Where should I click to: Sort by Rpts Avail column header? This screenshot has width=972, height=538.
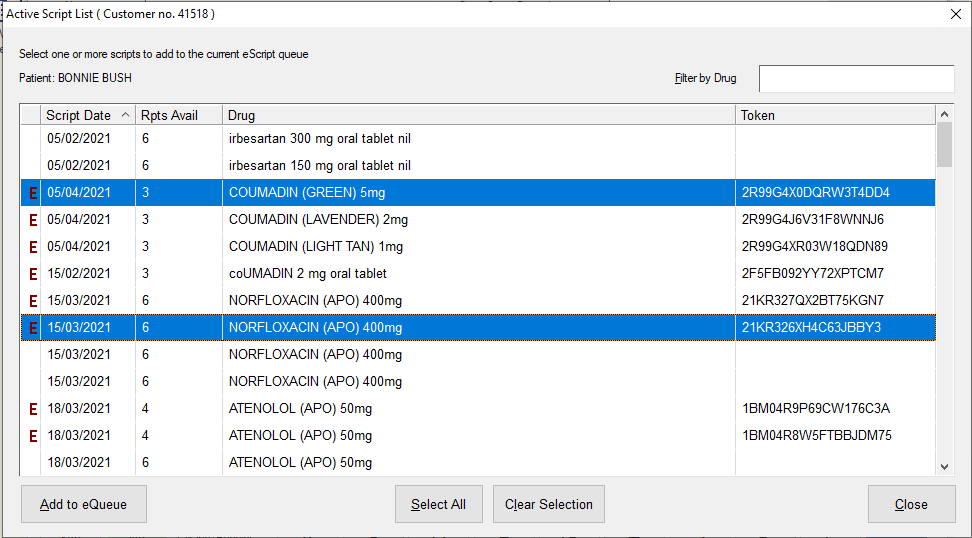(x=179, y=115)
